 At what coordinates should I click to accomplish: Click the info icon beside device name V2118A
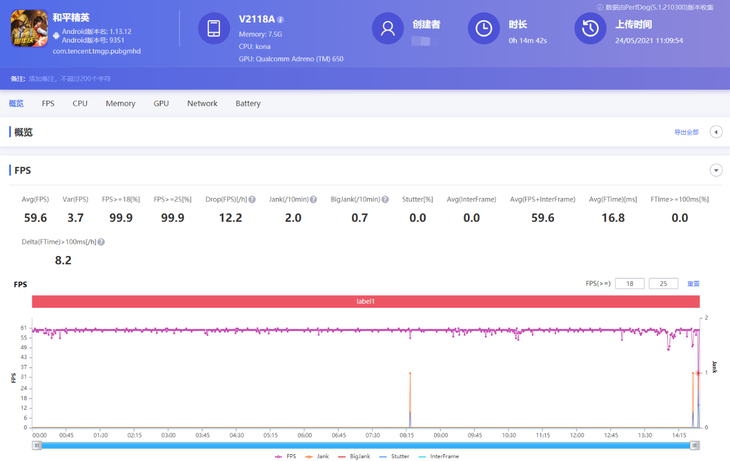[x=281, y=20]
